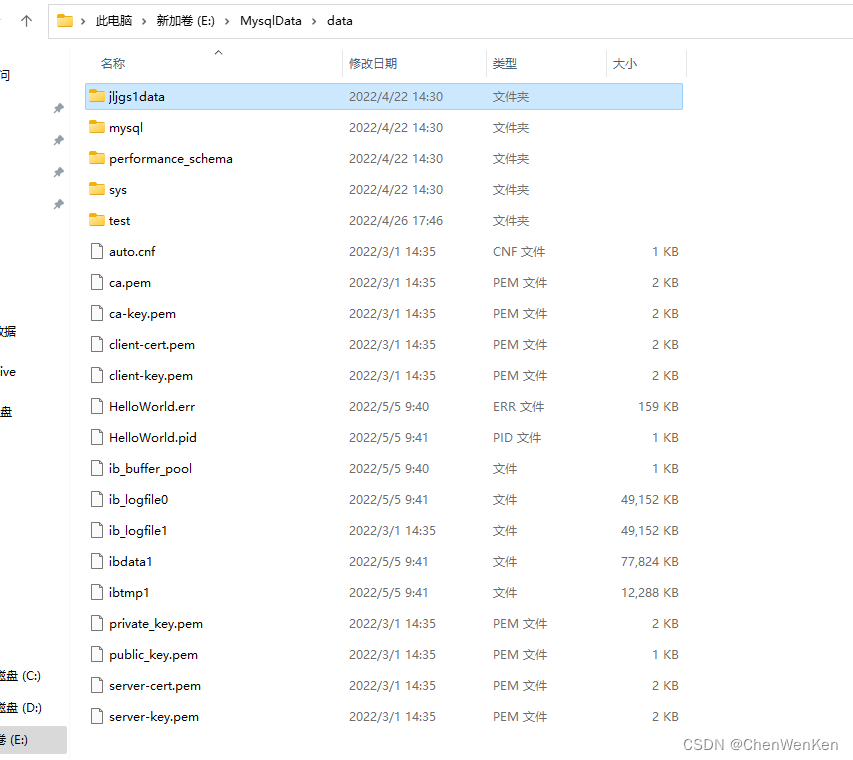This screenshot has width=853, height=760.
Task: Click the folder icon in address bar
Action: (x=65, y=21)
